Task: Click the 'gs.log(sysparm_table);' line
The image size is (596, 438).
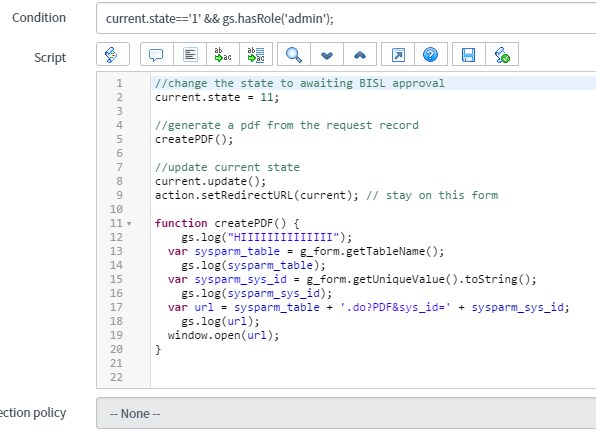Action: 253,265
